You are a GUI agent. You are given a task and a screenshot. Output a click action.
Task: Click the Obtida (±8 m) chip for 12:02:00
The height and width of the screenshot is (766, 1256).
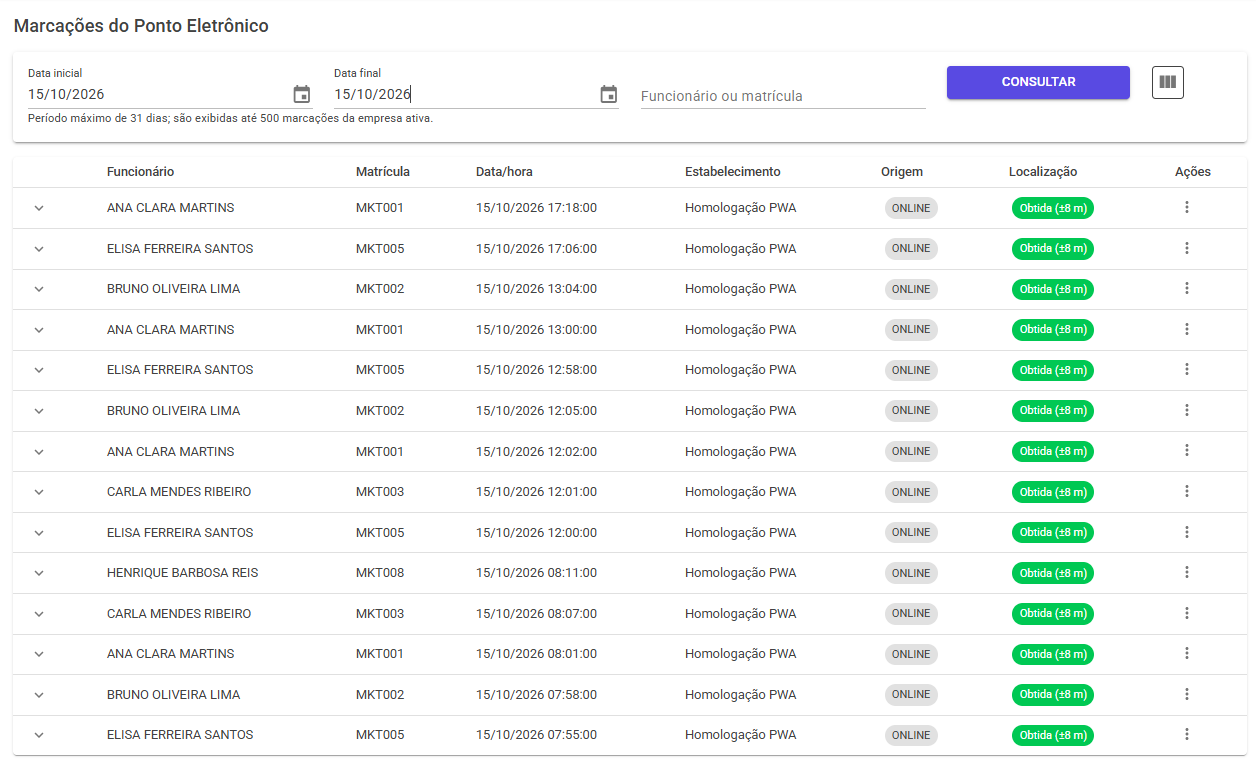click(1053, 451)
